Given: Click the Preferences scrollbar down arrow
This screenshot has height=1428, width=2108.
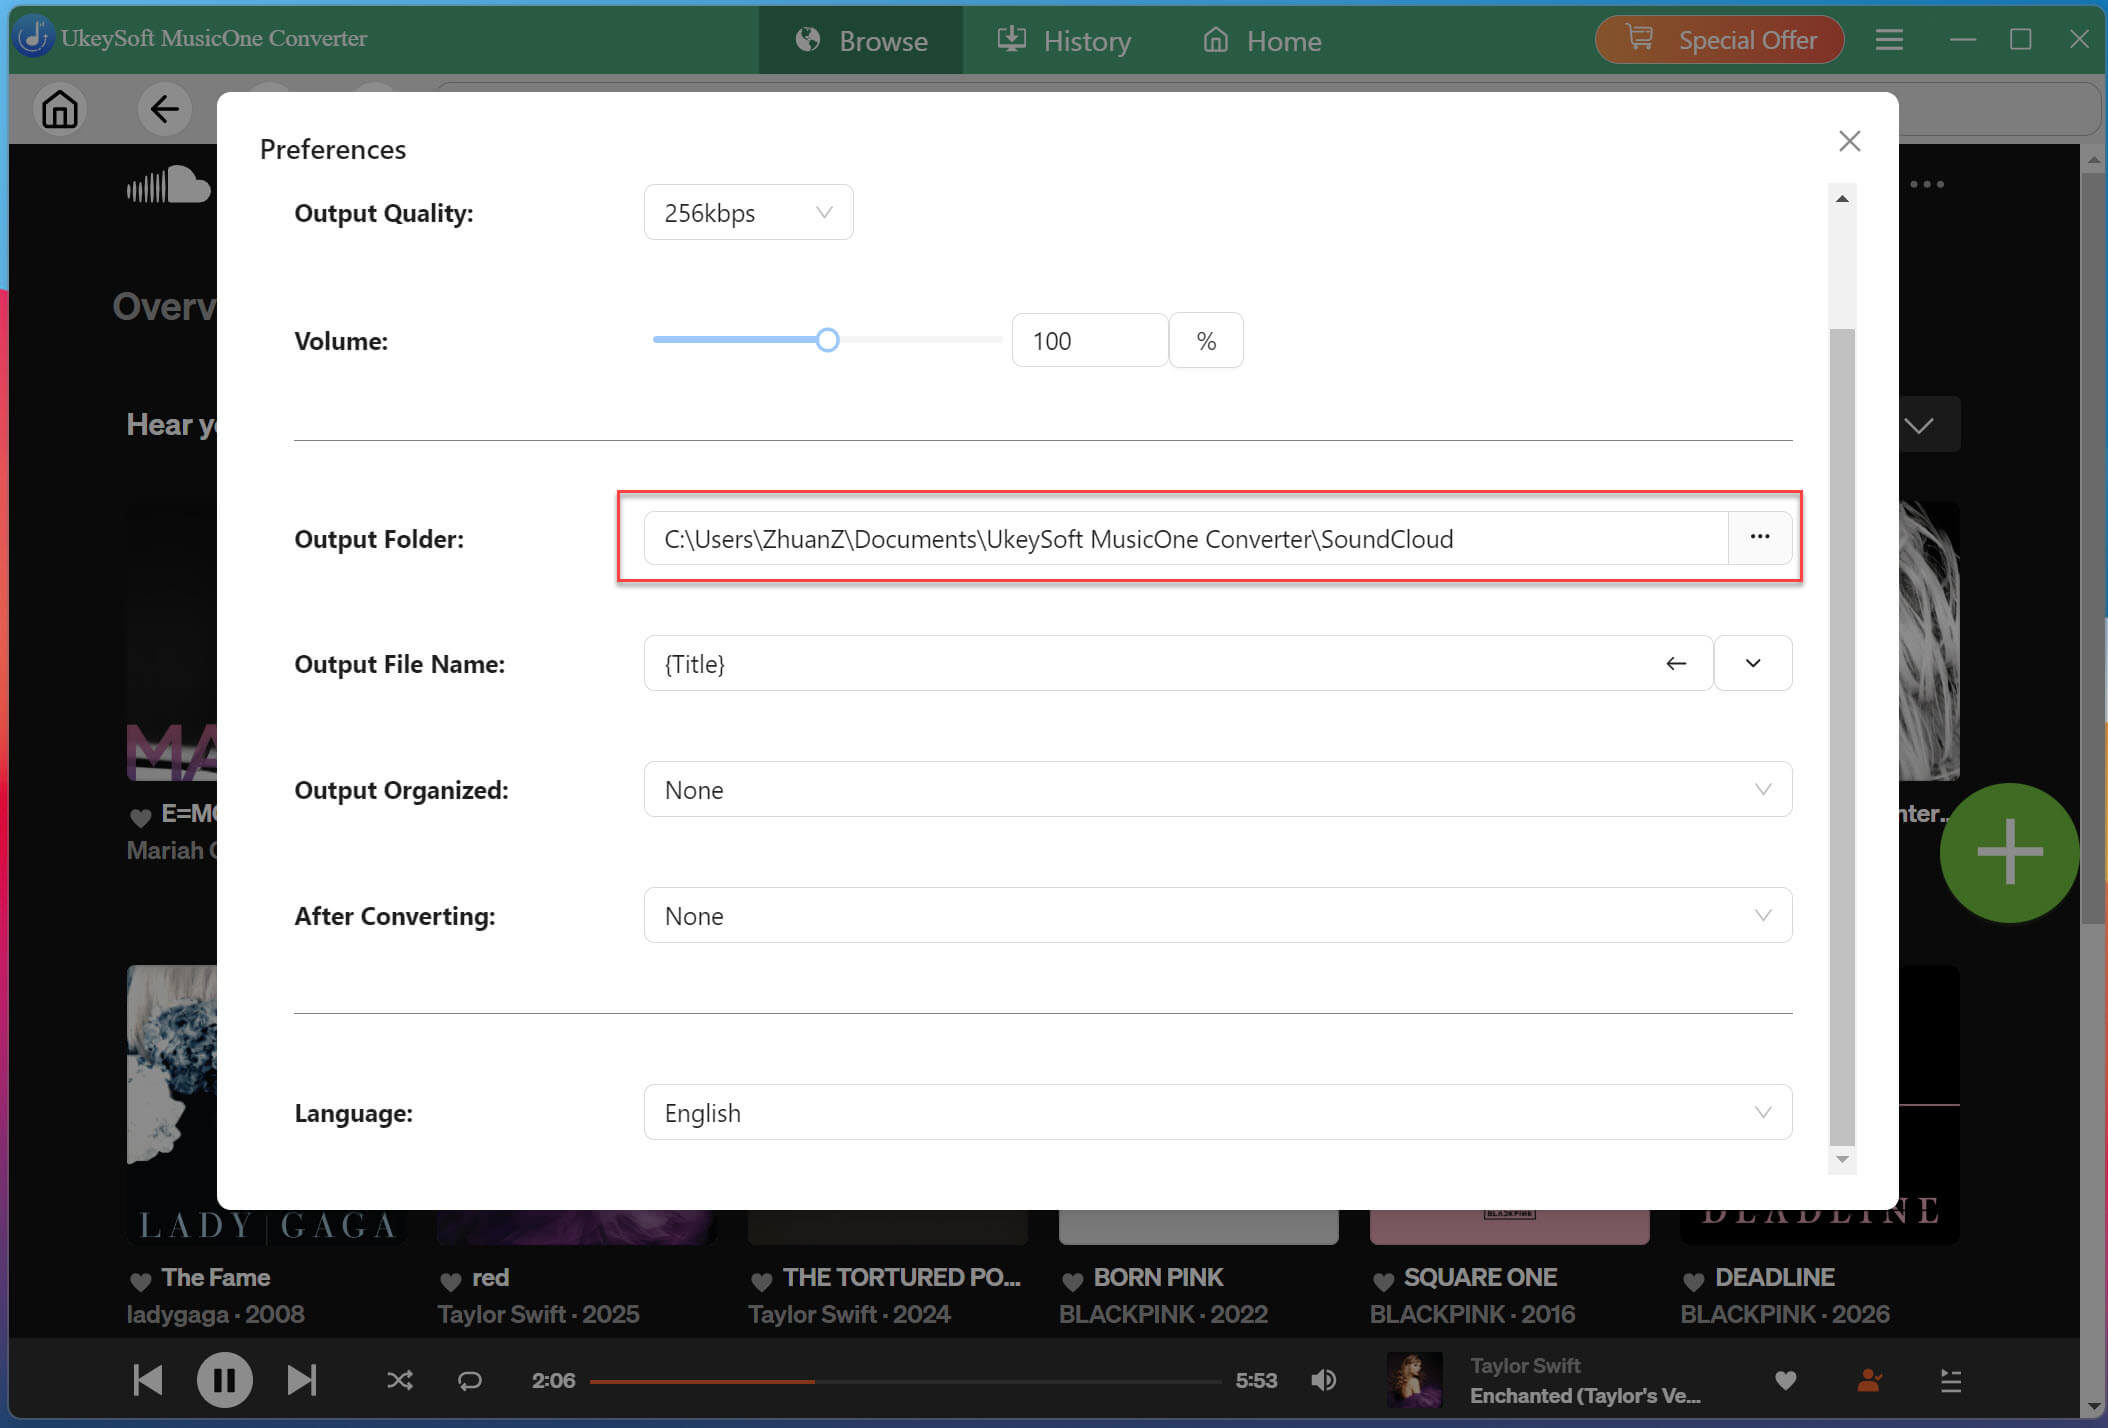Looking at the screenshot, I should (1842, 1159).
